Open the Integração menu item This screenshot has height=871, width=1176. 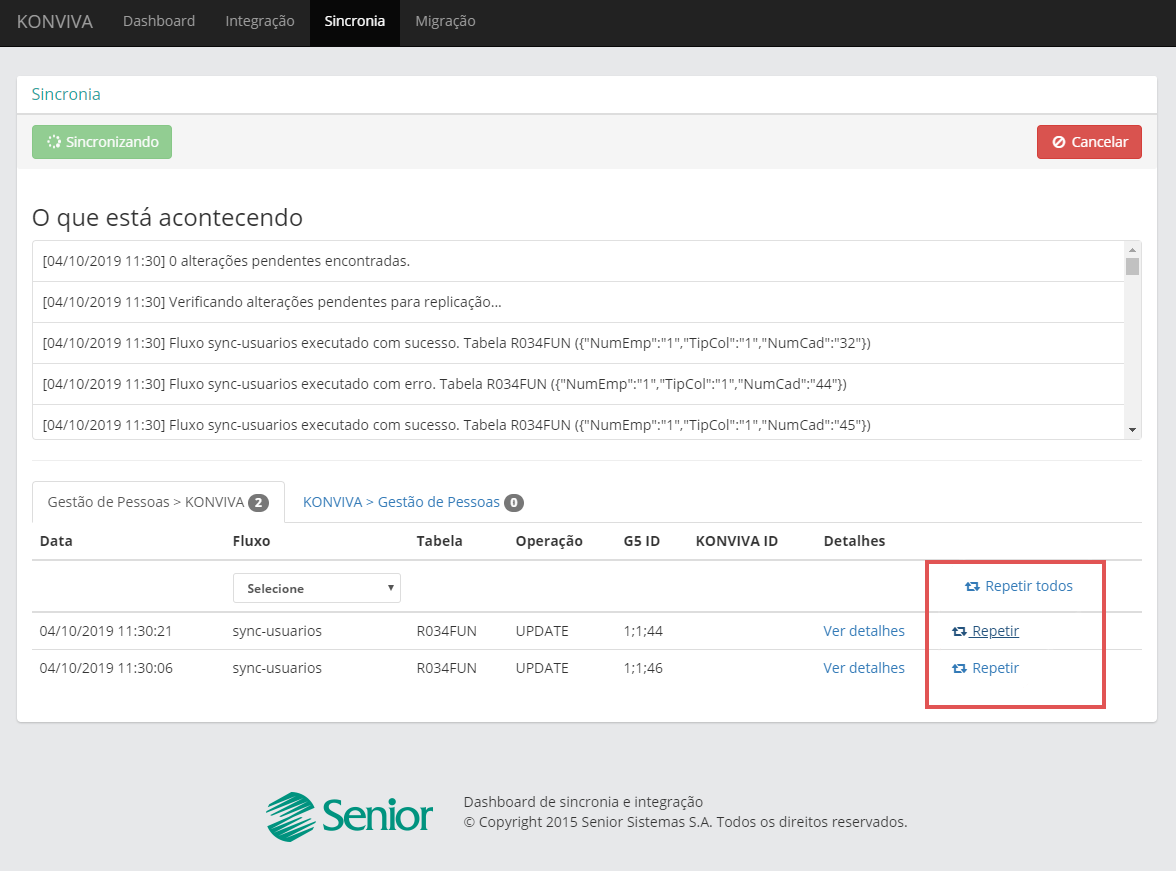[x=260, y=21]
